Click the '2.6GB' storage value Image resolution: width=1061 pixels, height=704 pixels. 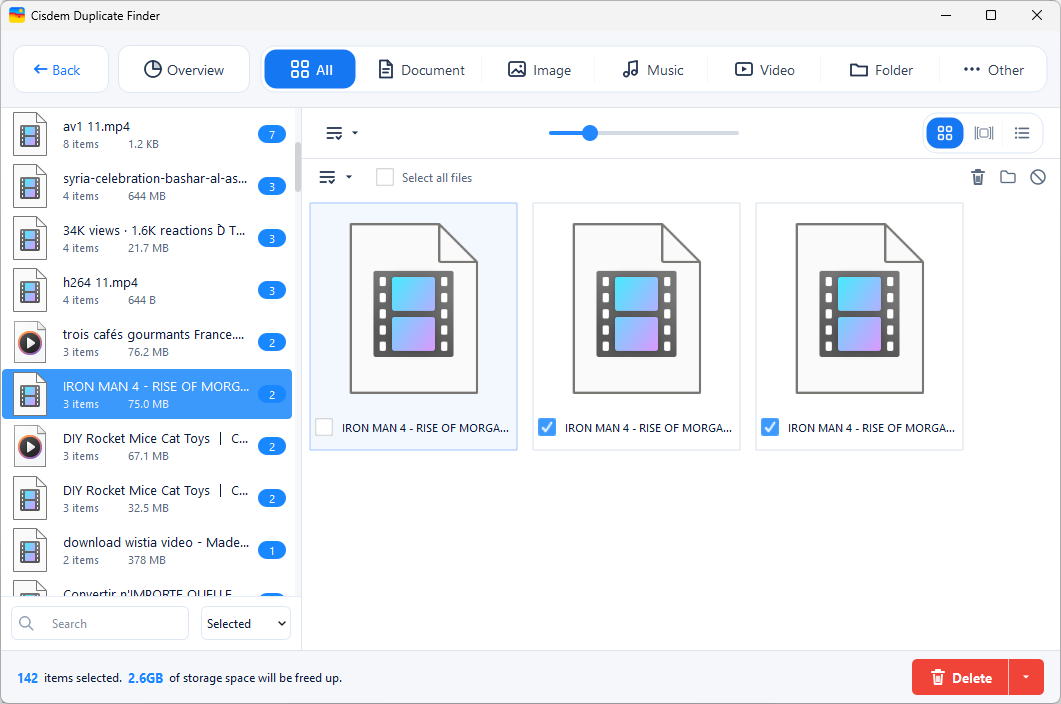coord(145,678)
